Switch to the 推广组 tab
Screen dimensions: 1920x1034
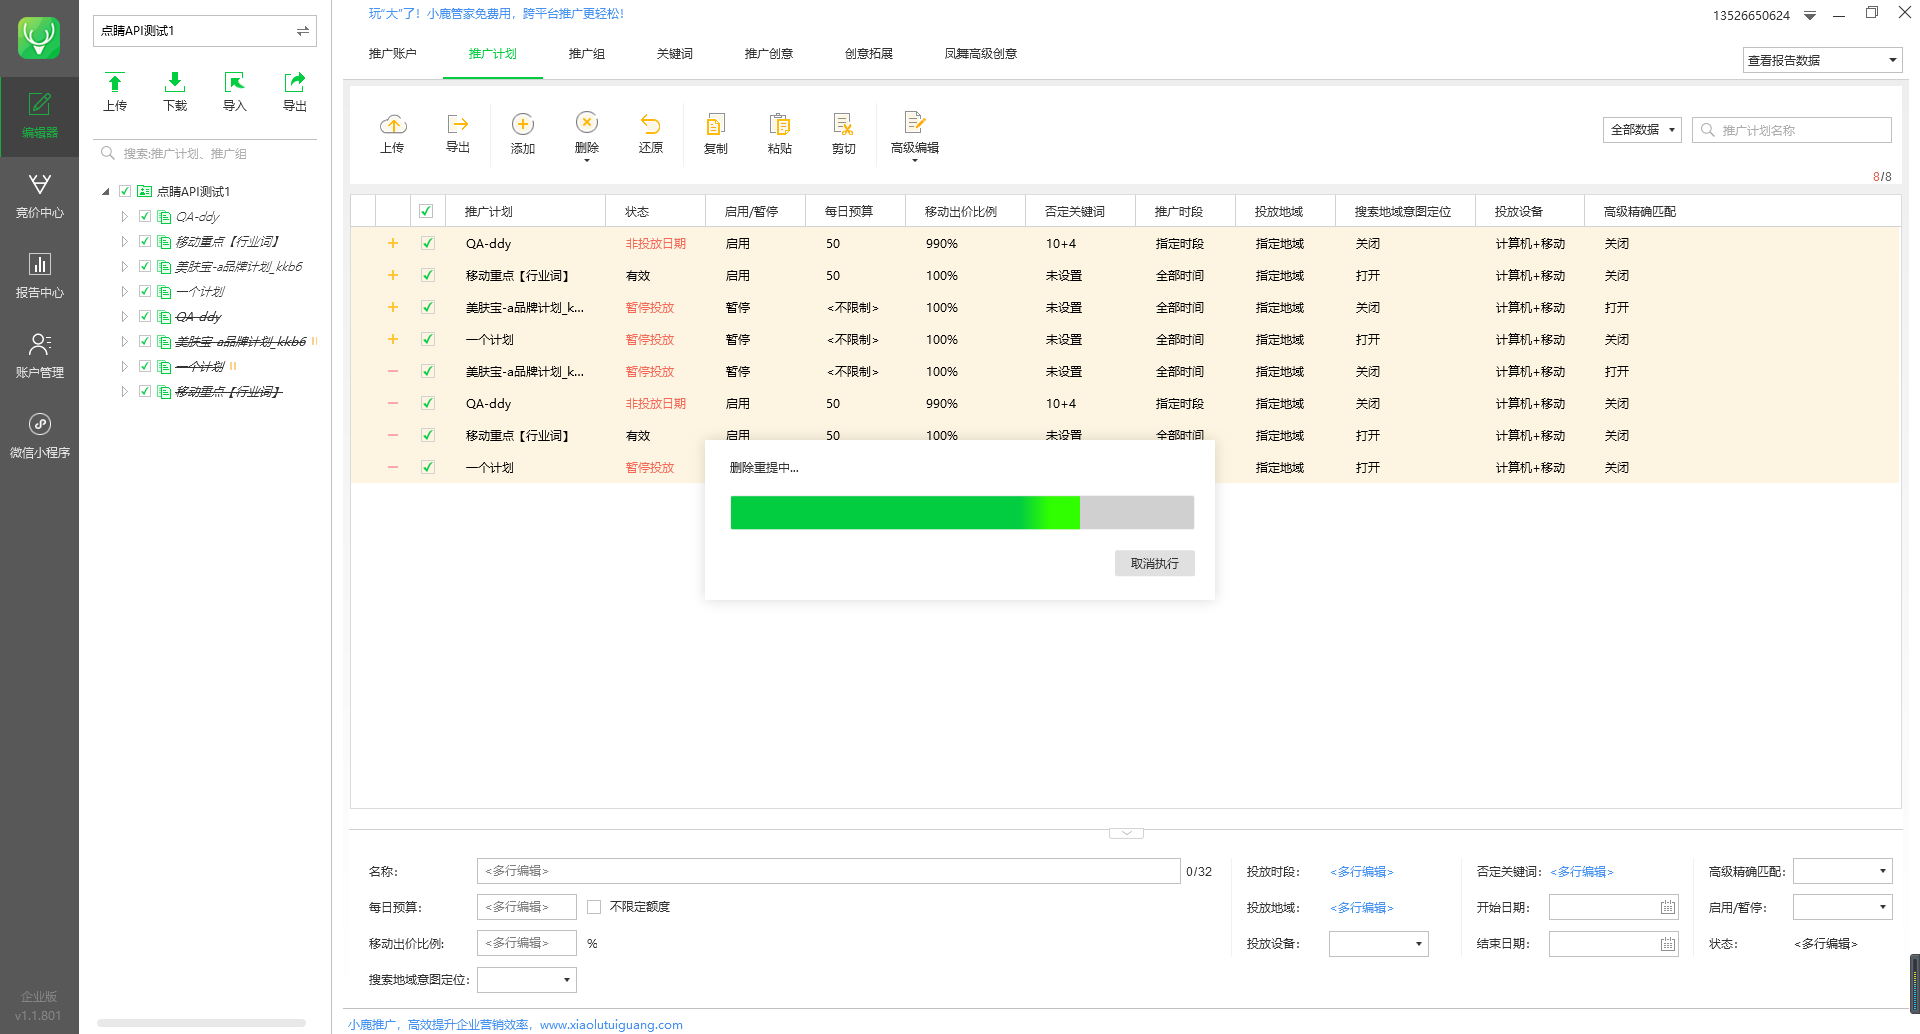point(587,54)
